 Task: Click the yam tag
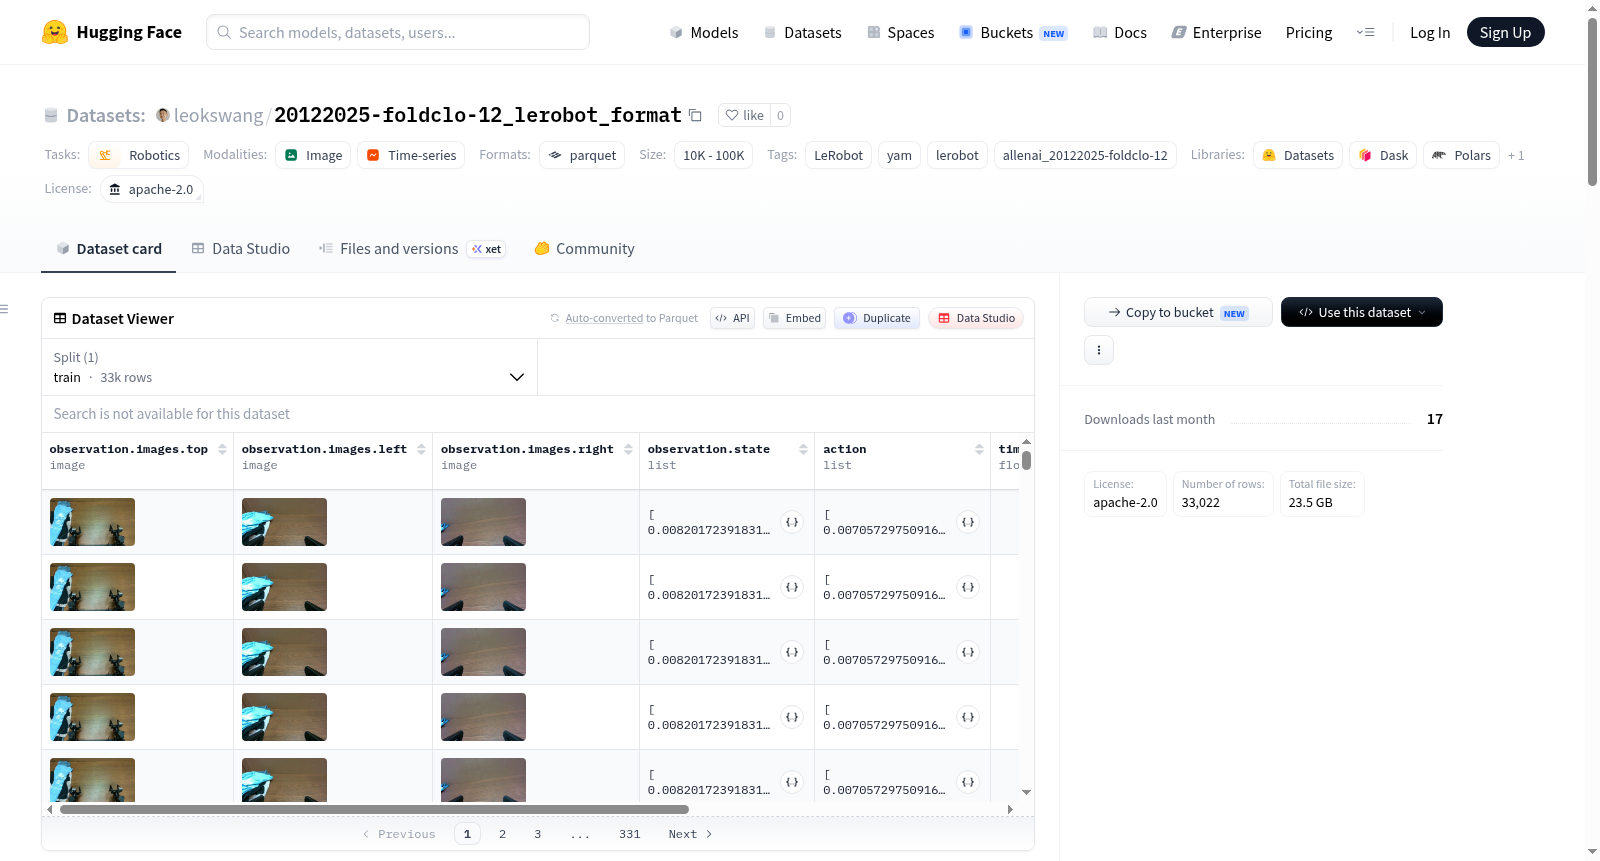tap(899, 155)
